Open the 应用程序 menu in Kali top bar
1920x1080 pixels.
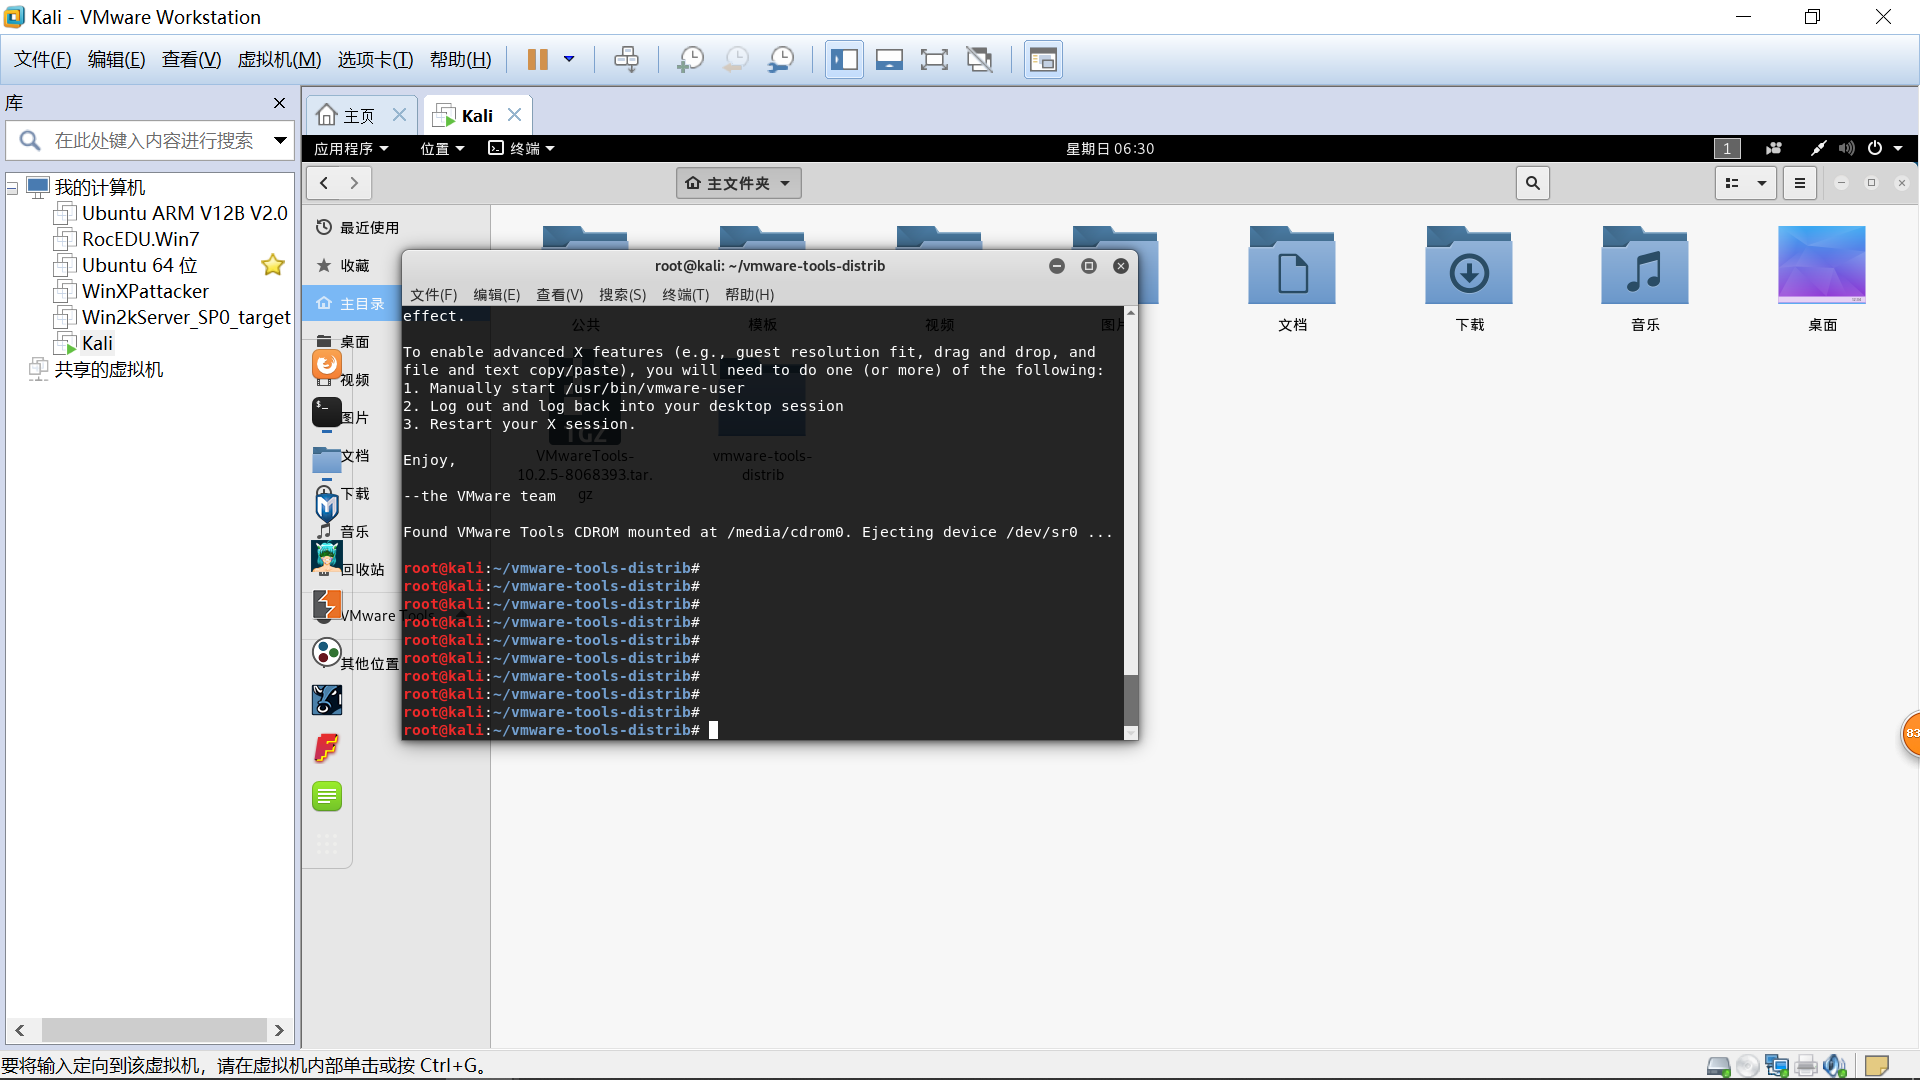351,148
